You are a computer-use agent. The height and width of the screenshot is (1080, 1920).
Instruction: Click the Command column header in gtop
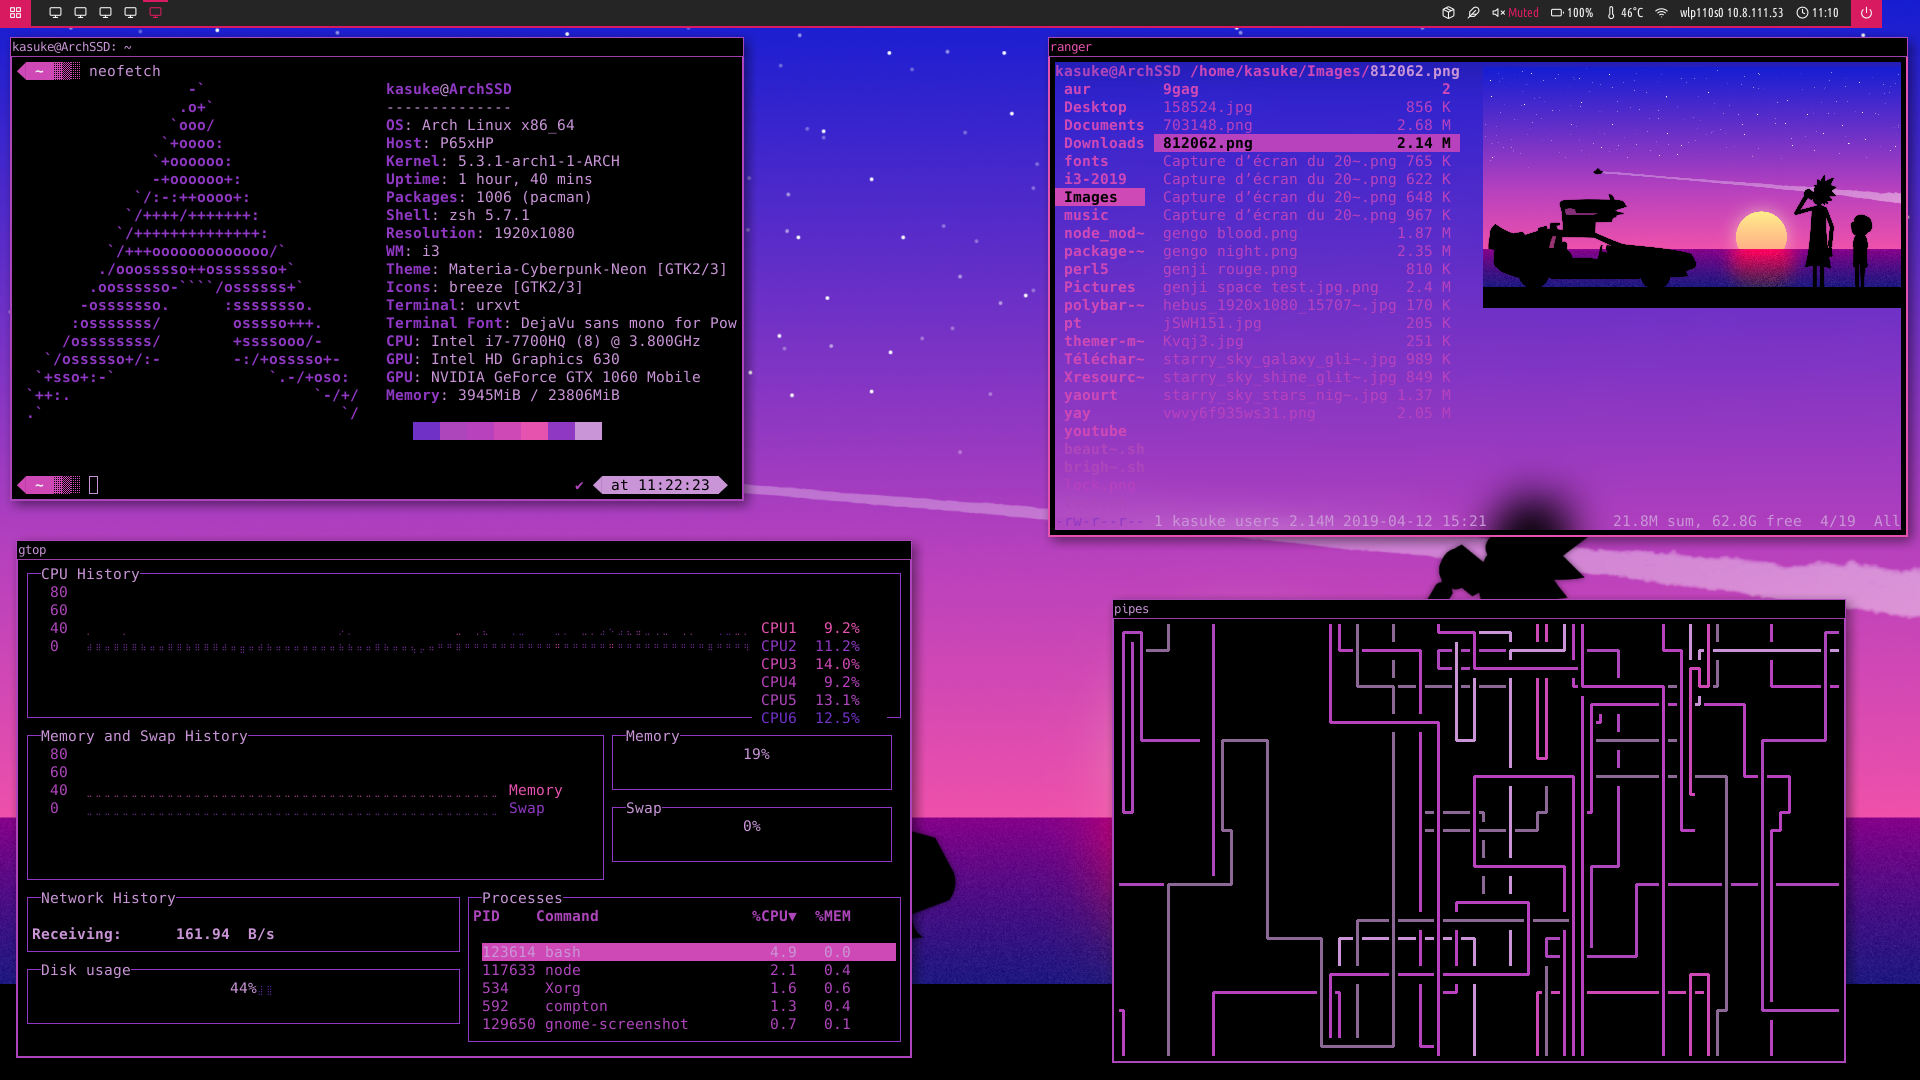click(567, 916)
